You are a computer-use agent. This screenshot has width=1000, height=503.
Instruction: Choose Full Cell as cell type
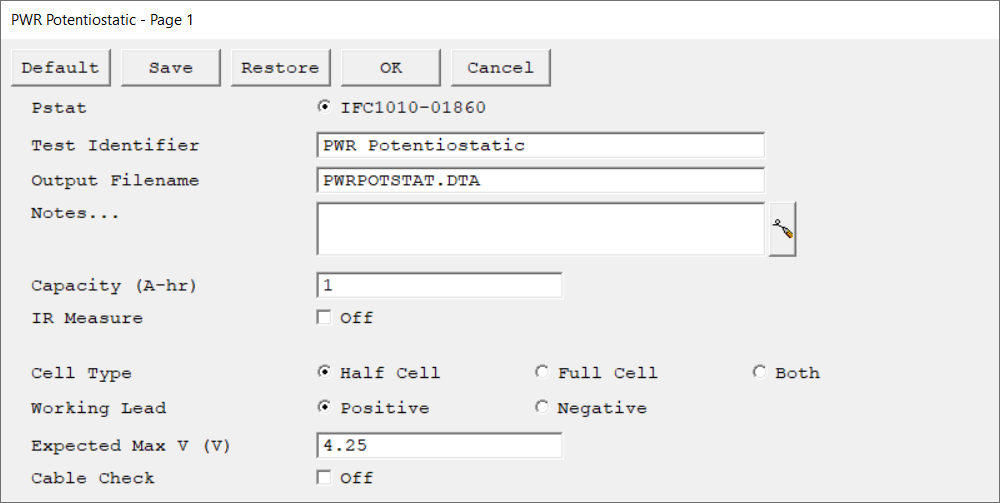pos(542,372)
